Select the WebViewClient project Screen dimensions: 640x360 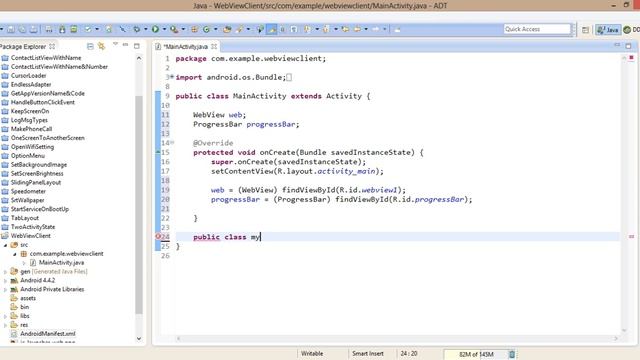[31, 236]
